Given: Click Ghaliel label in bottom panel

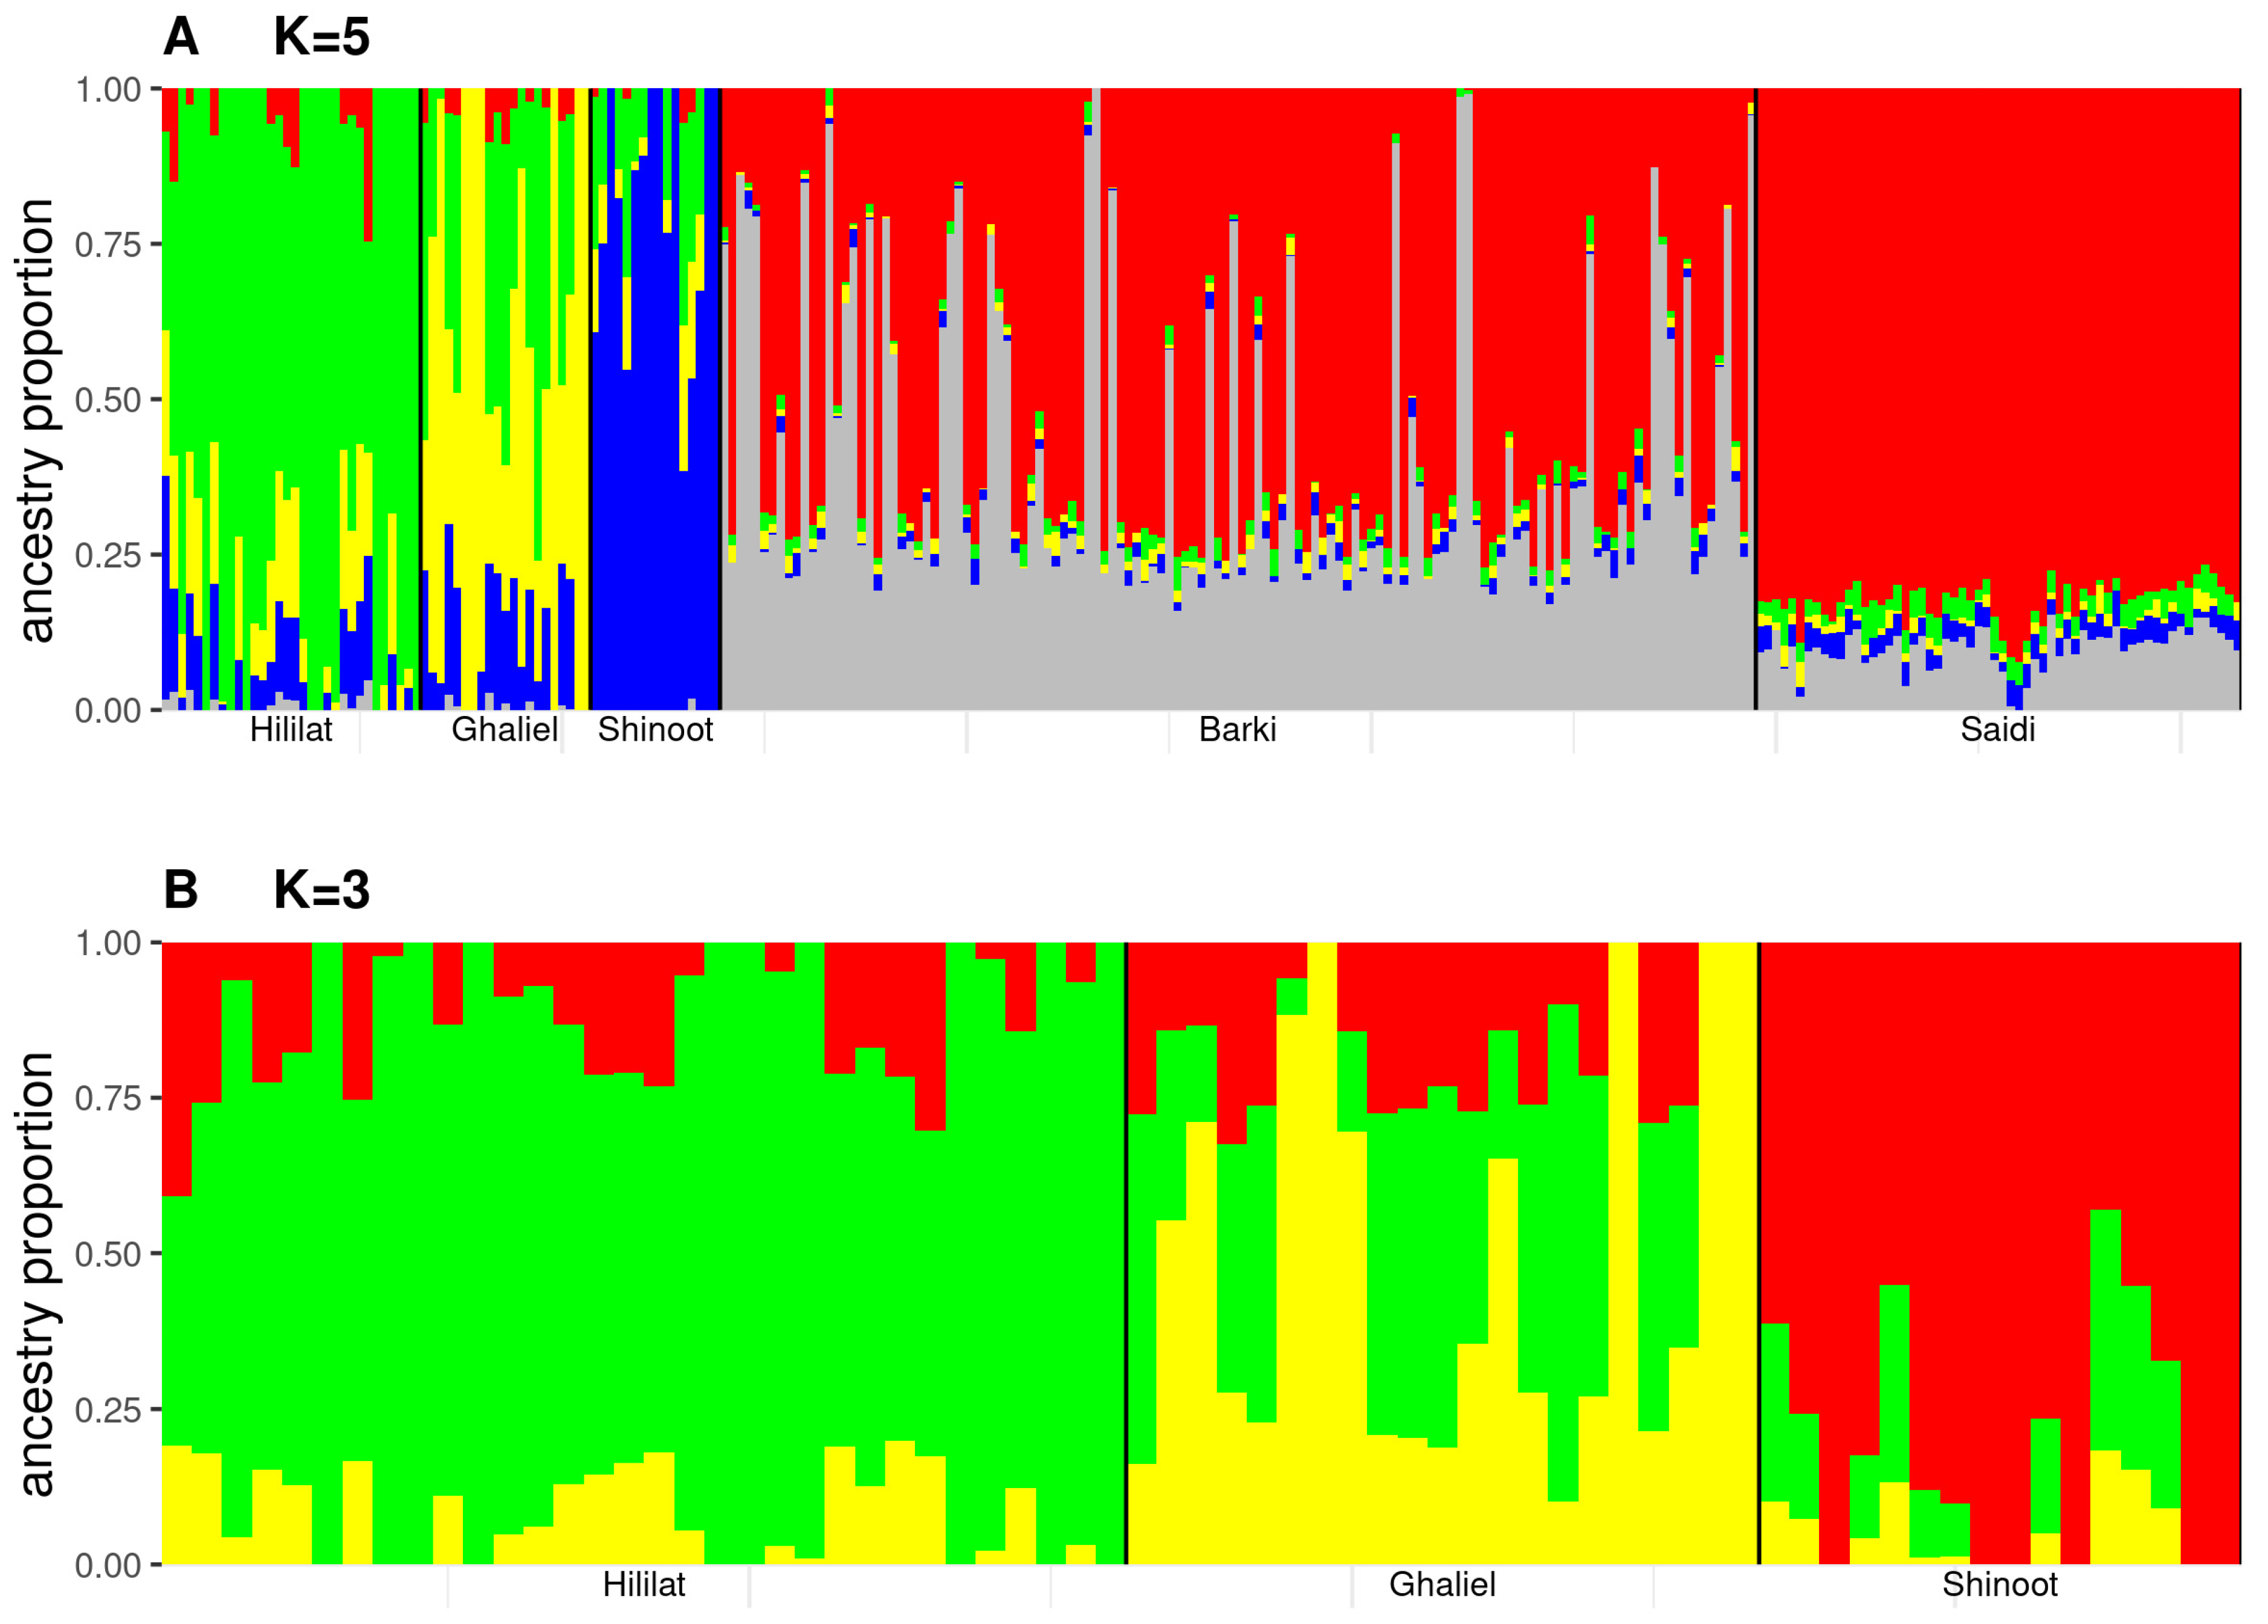Looking at the screenshot, I should 1442,1585.
